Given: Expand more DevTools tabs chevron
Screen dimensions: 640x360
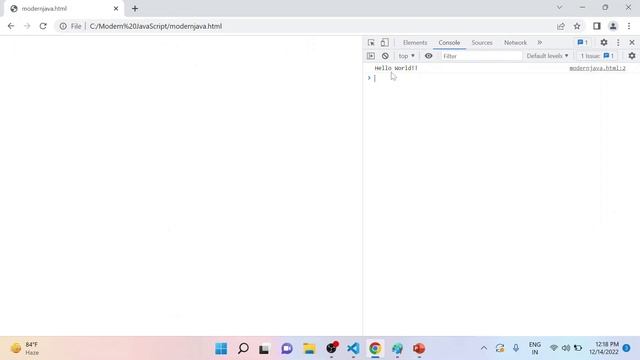Looking at the screenshot, I should tap(540, 42).
